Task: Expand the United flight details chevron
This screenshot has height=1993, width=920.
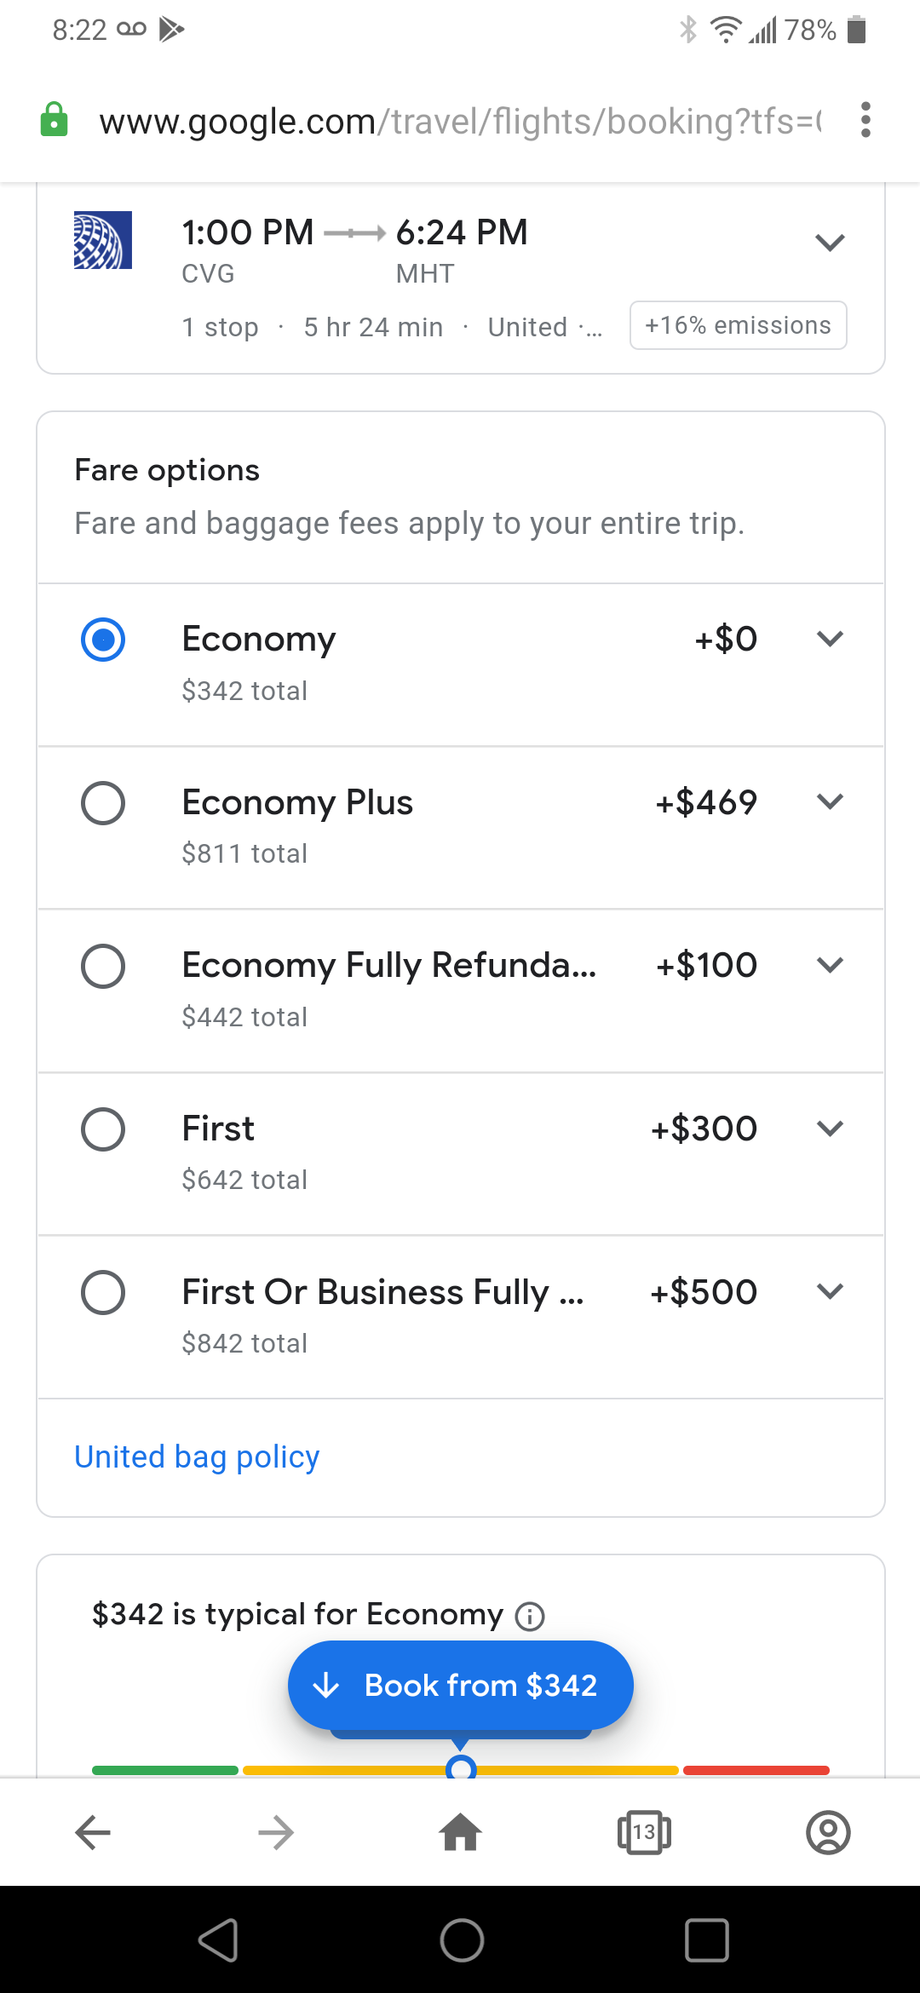Action: click(830, 242)
